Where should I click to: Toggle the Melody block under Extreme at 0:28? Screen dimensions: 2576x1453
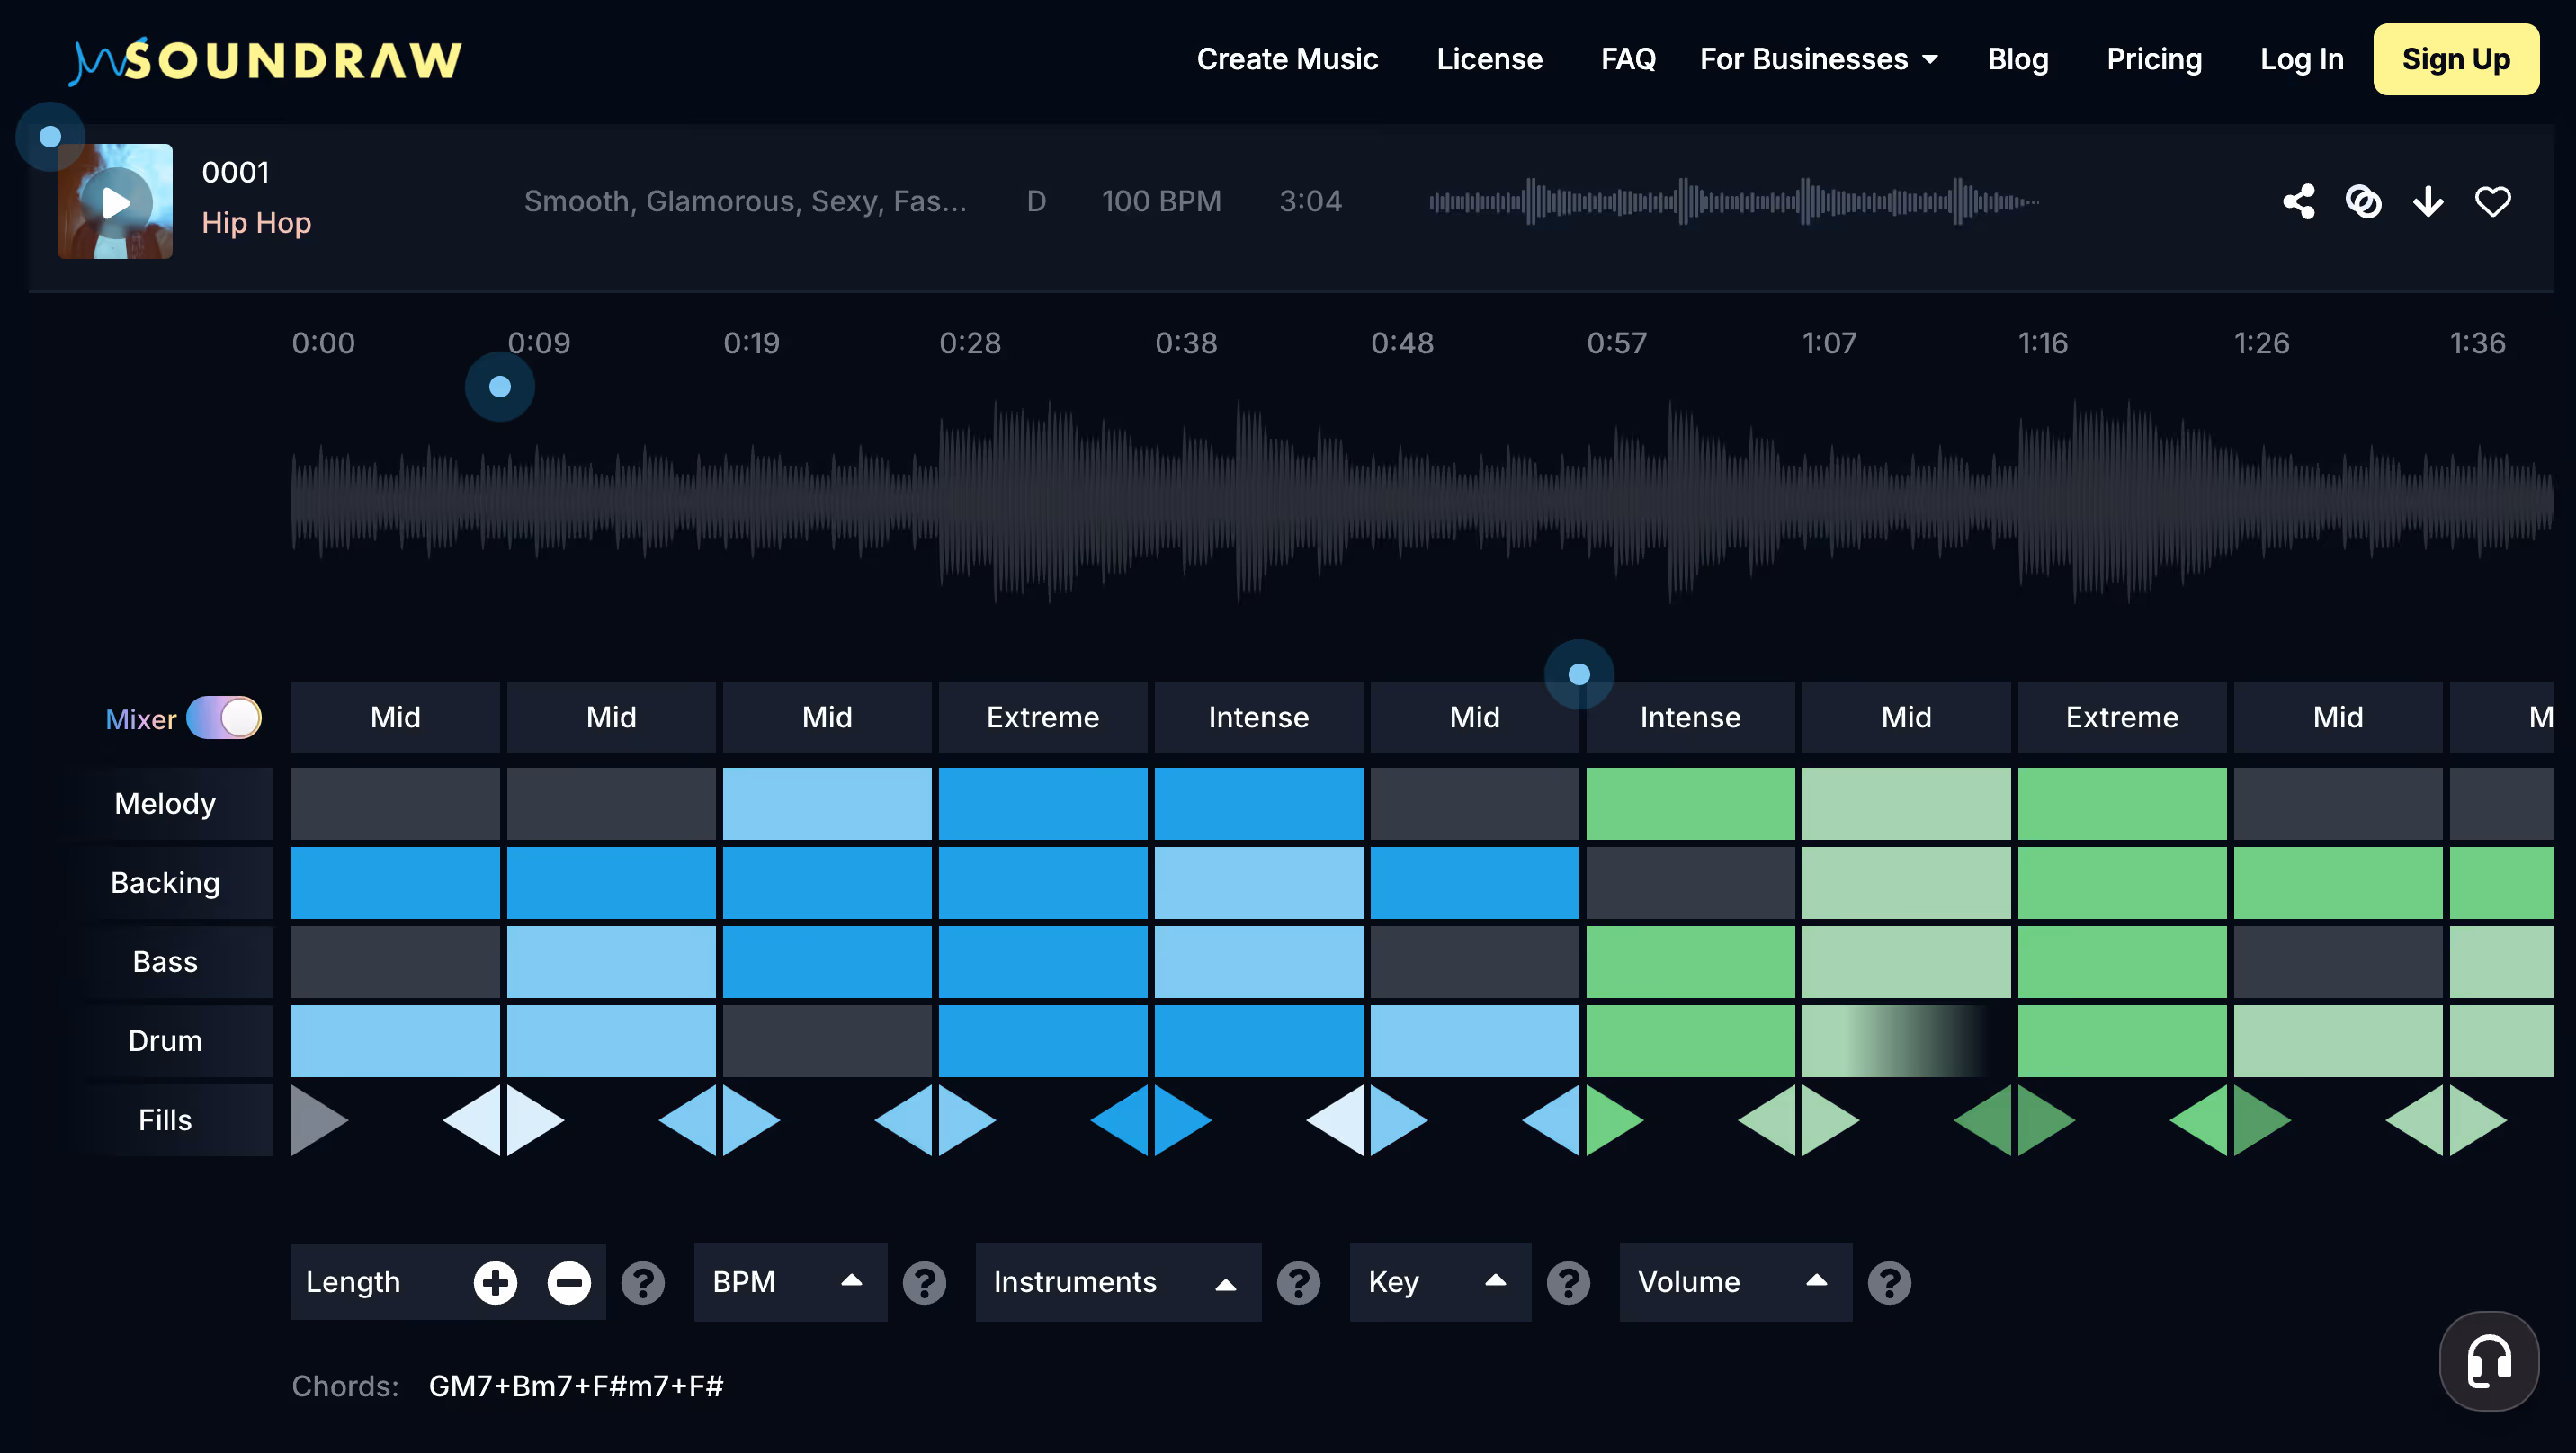coord(1043,803)
